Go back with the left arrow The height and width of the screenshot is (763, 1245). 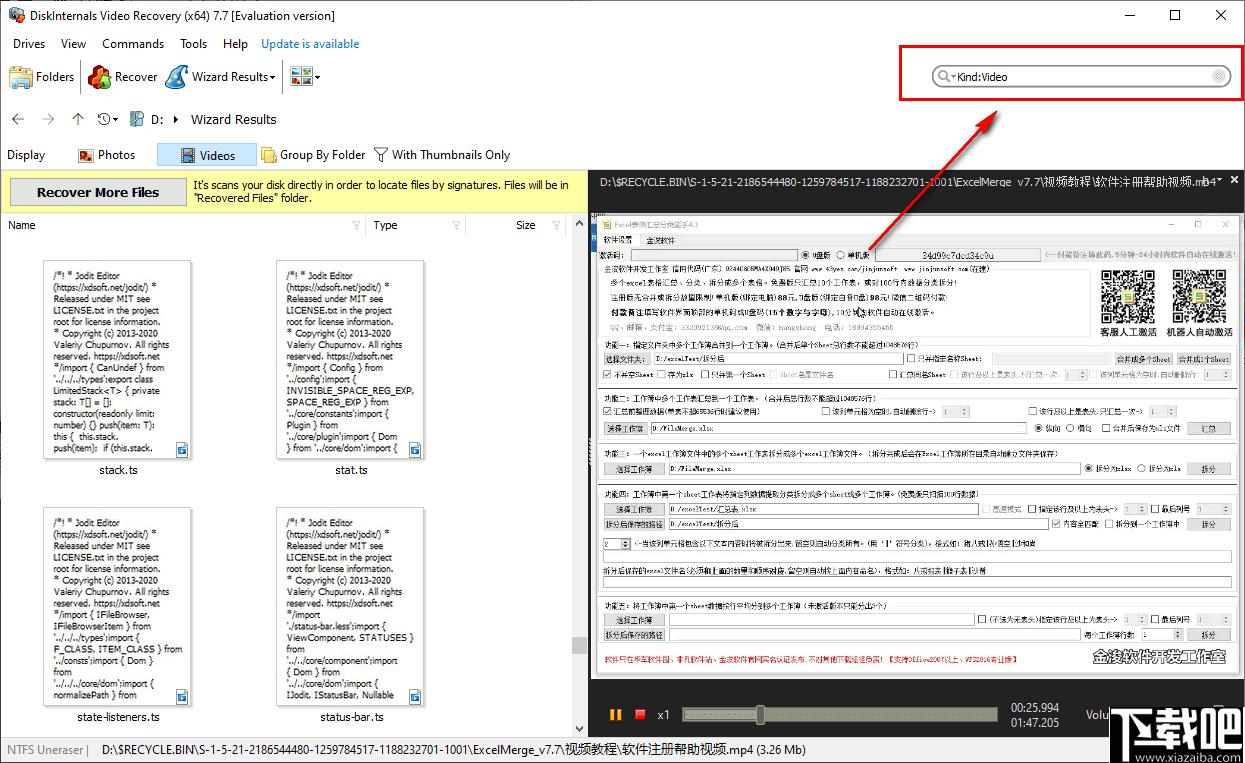click(x=18, y=119)
